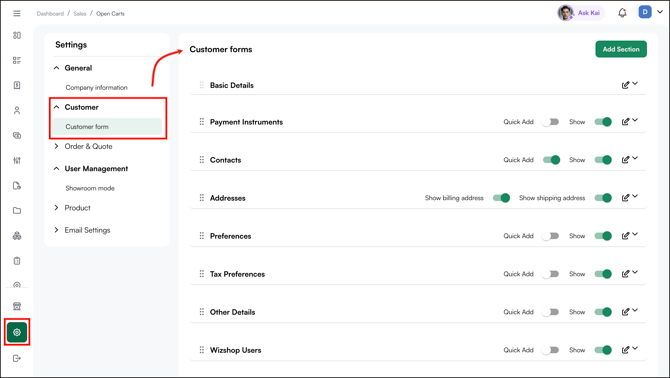Click the green settings gear icon
The image size is (670, 378).
click(x=17, y=332)
